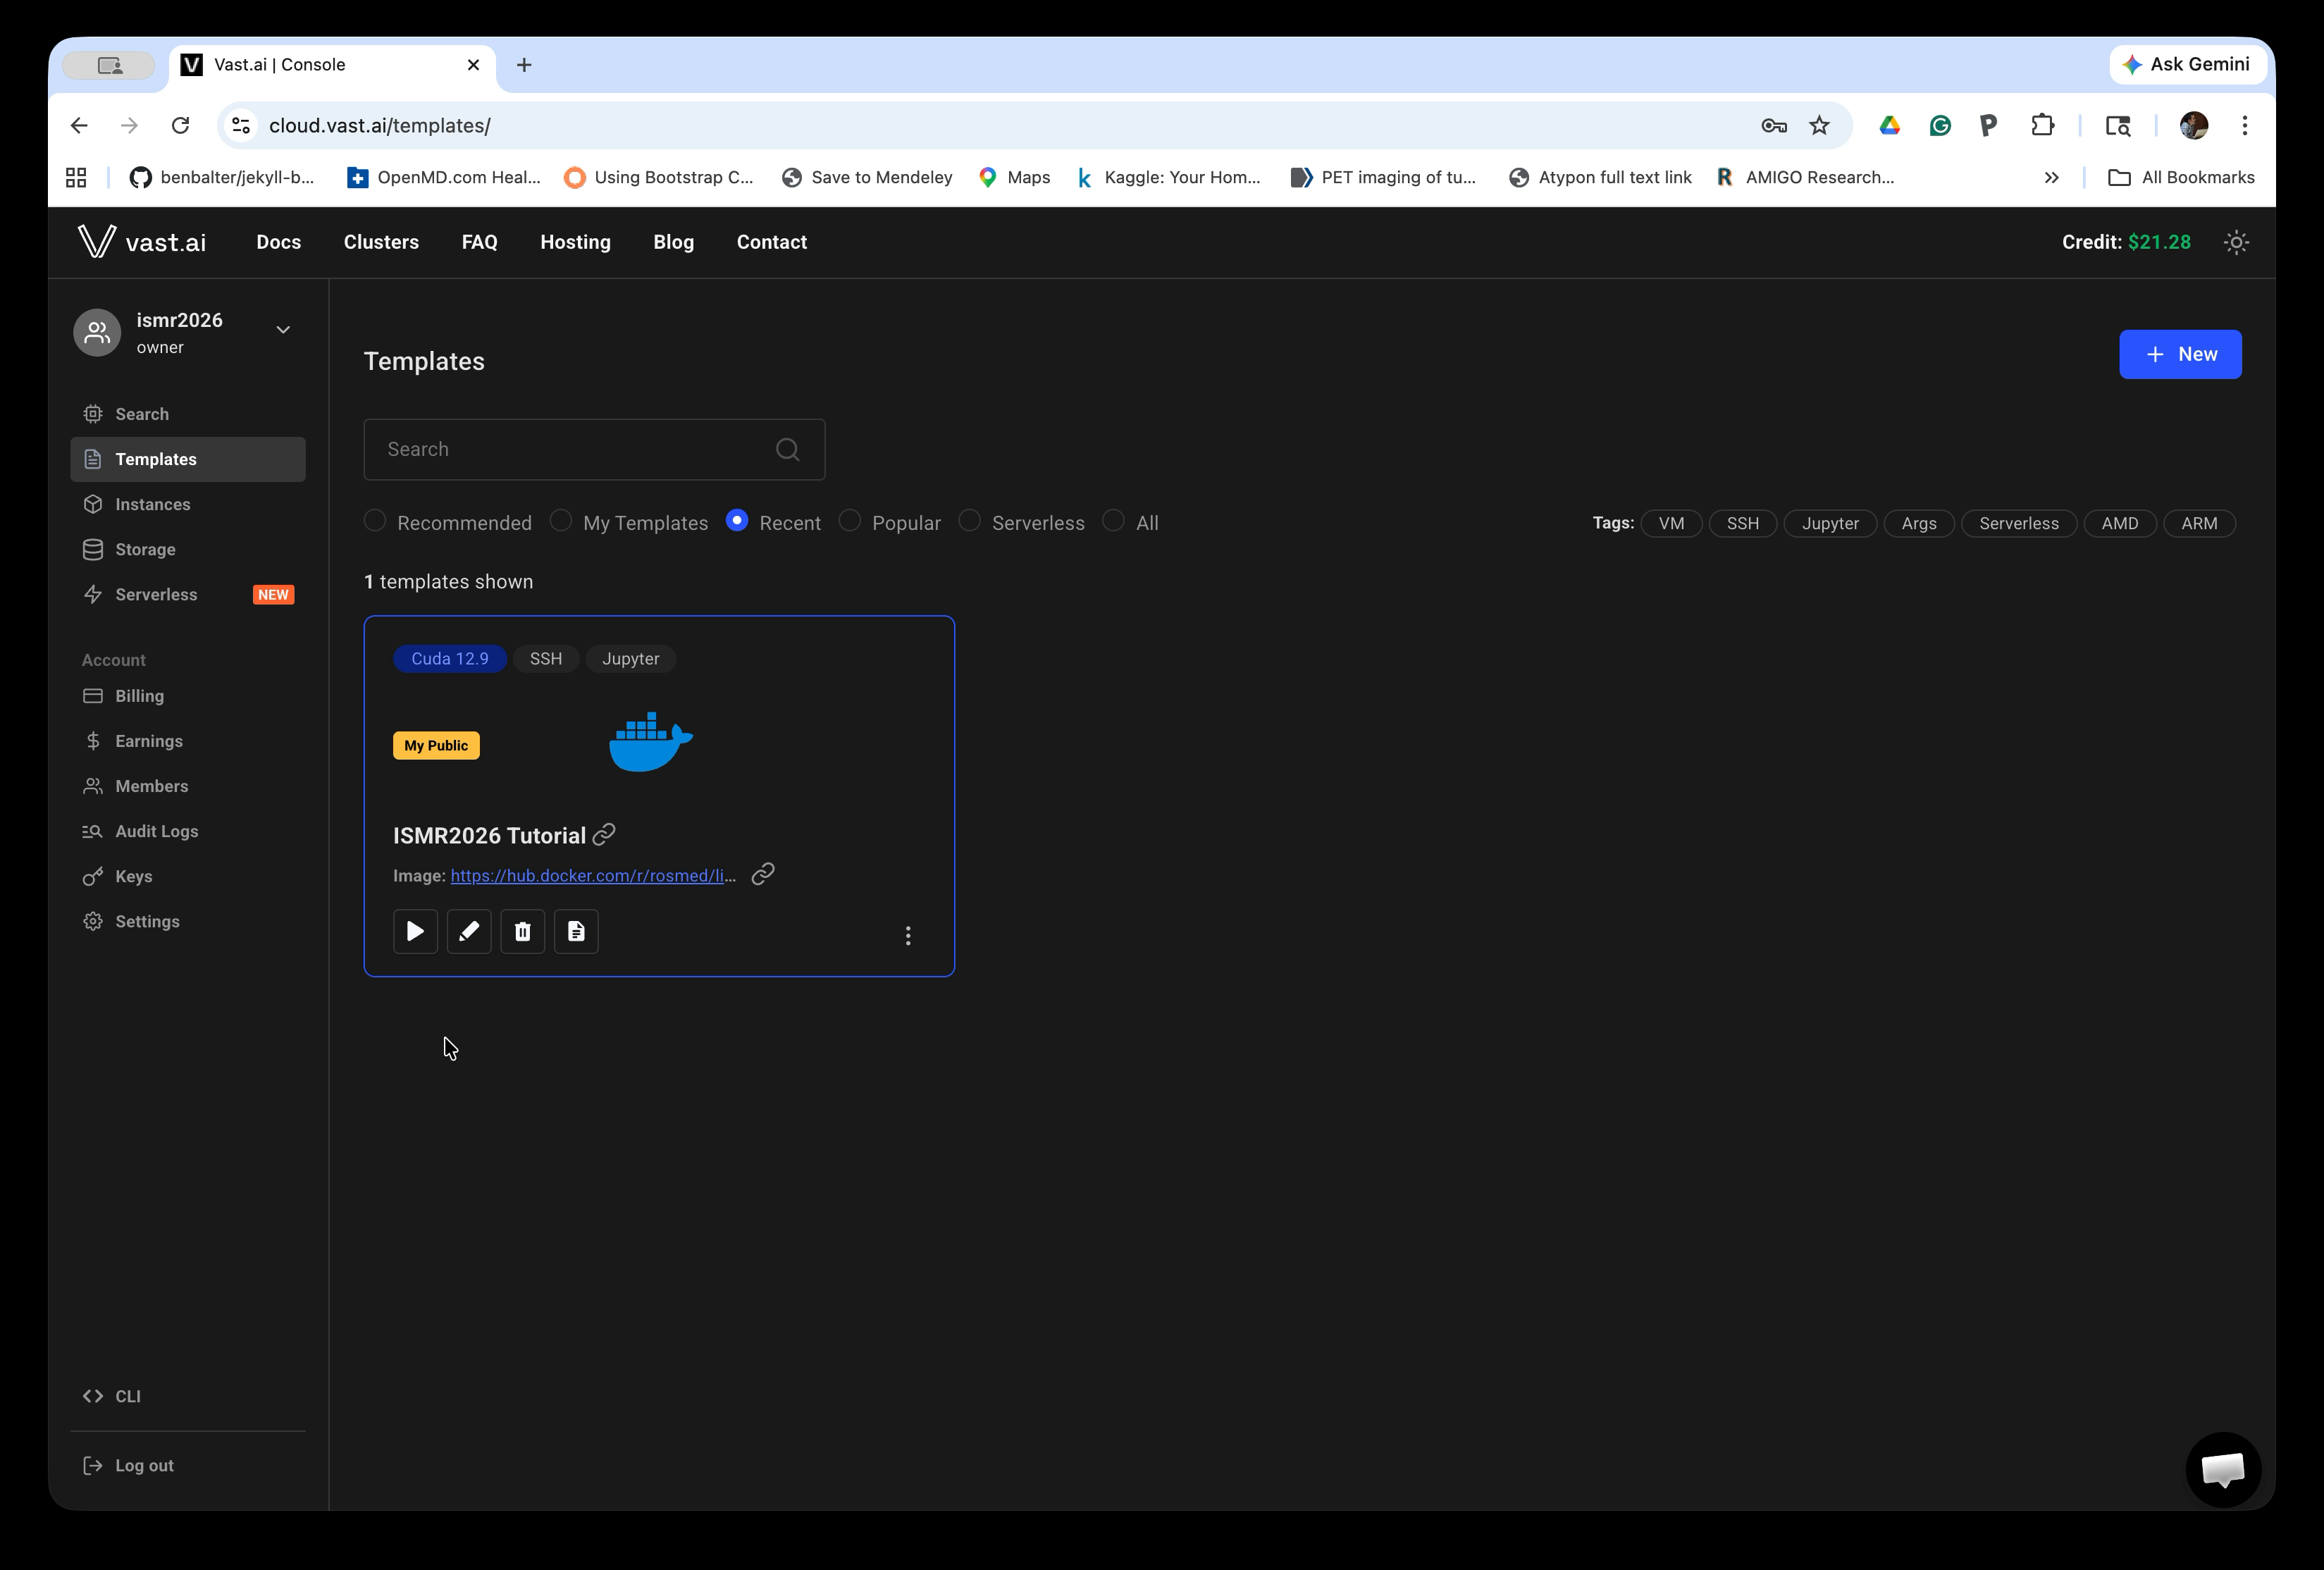Select the My Templates radio option

[x=561, y=521]
